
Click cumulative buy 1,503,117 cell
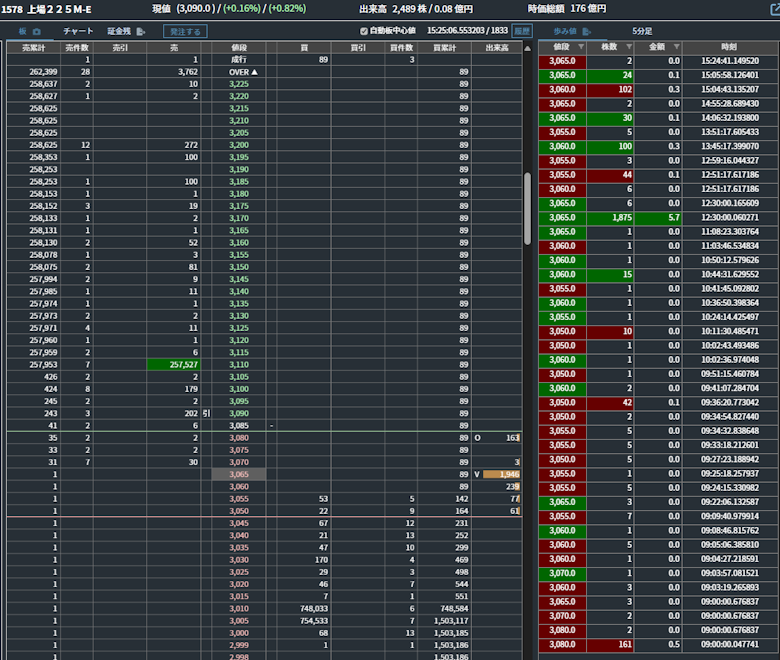point(444,621)
